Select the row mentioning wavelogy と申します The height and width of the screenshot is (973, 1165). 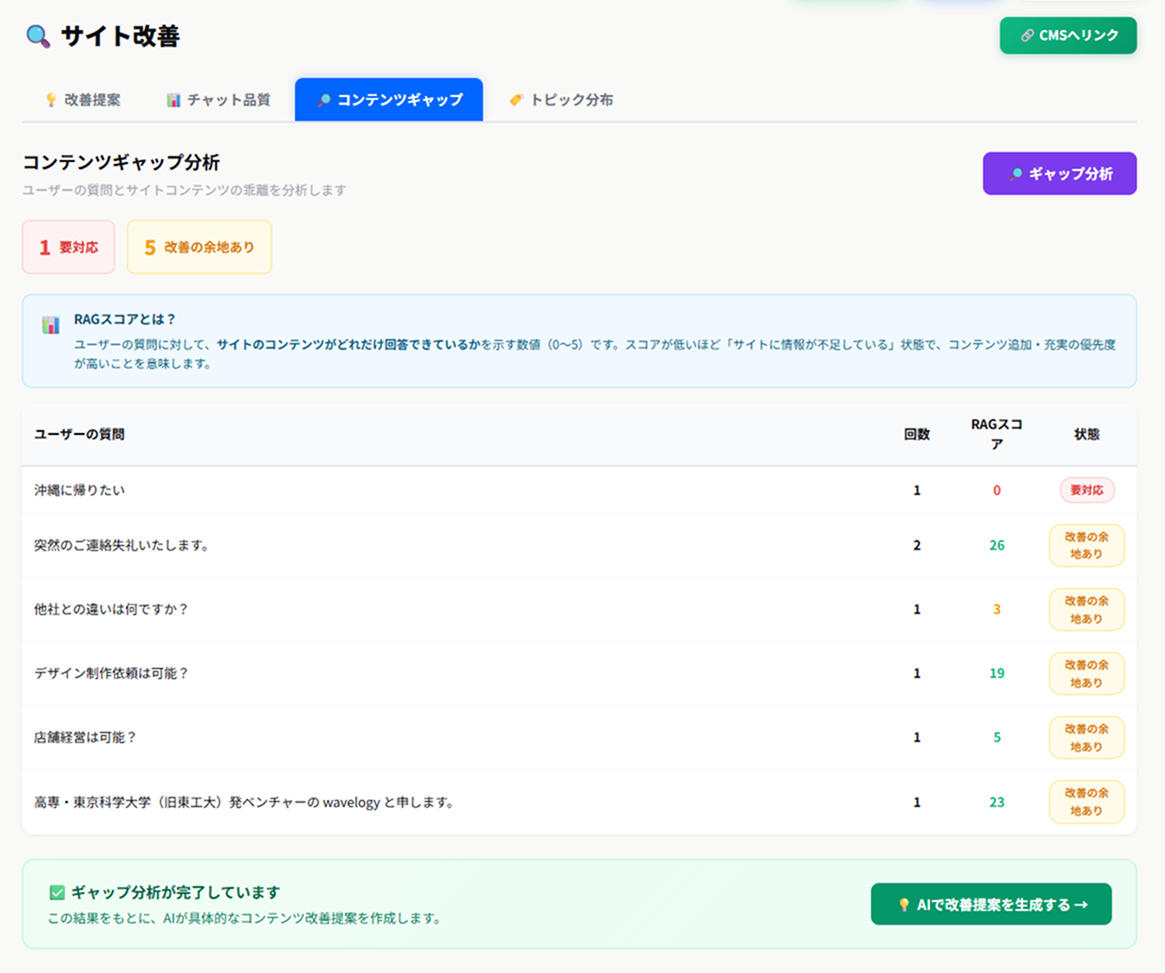(x=580, y=802)
